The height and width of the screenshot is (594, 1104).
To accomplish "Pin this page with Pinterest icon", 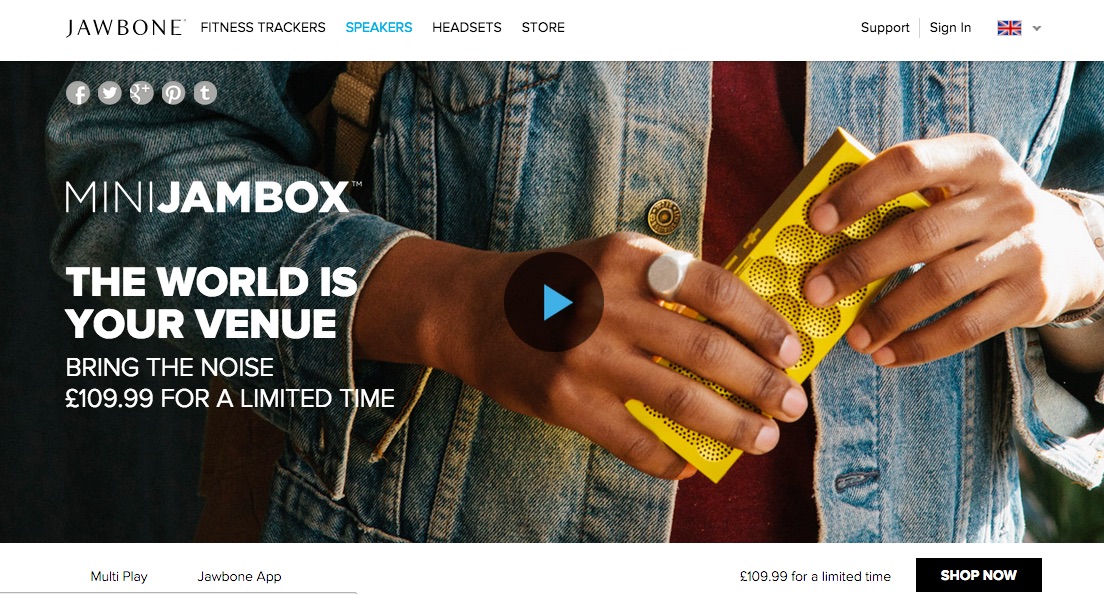I will coord(173,93).
